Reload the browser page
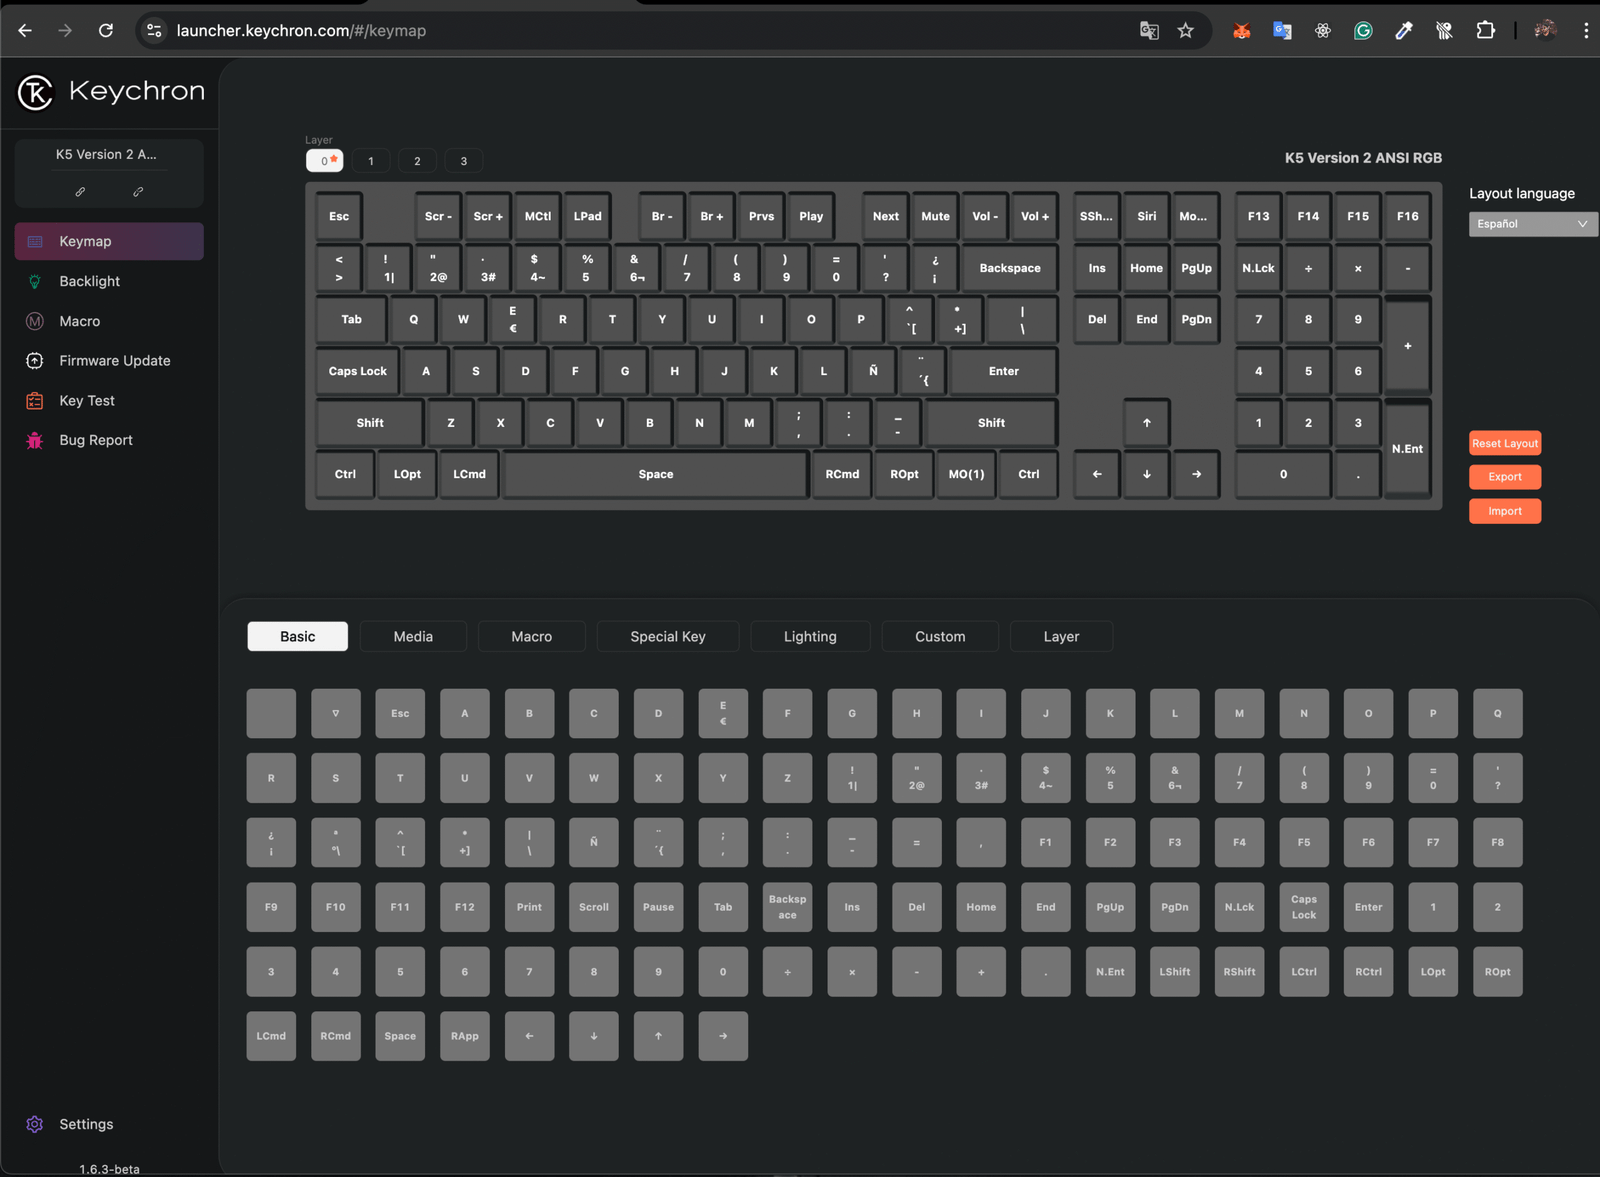 point(106,30)
